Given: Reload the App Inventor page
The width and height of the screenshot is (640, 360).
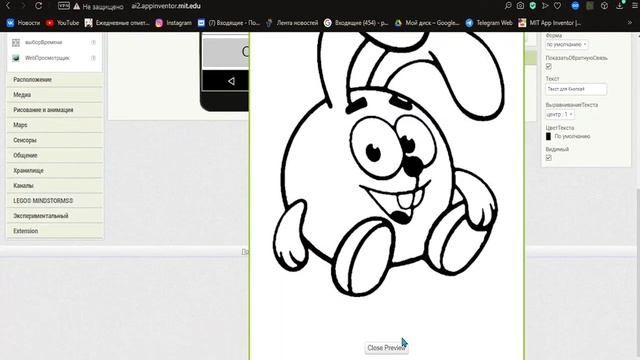Looking at the screenshot, I should point(38,6).
